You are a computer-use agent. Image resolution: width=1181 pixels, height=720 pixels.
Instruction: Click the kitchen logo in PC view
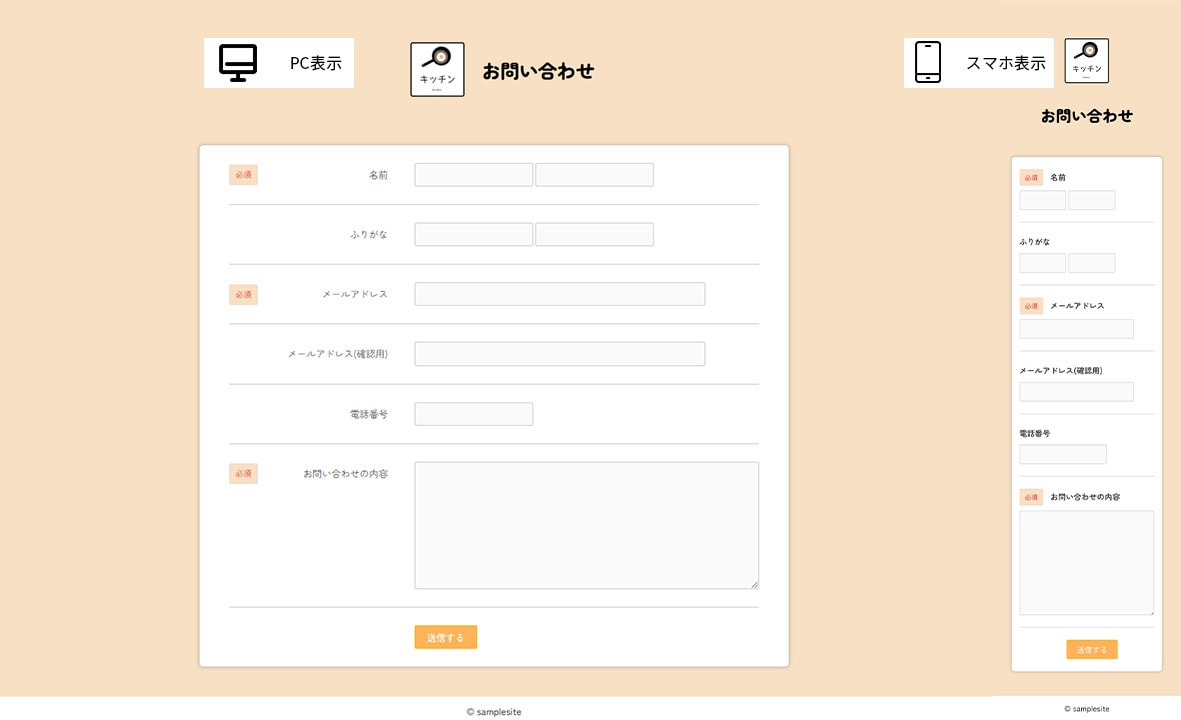pyautogui.click(x=438, y=69)
